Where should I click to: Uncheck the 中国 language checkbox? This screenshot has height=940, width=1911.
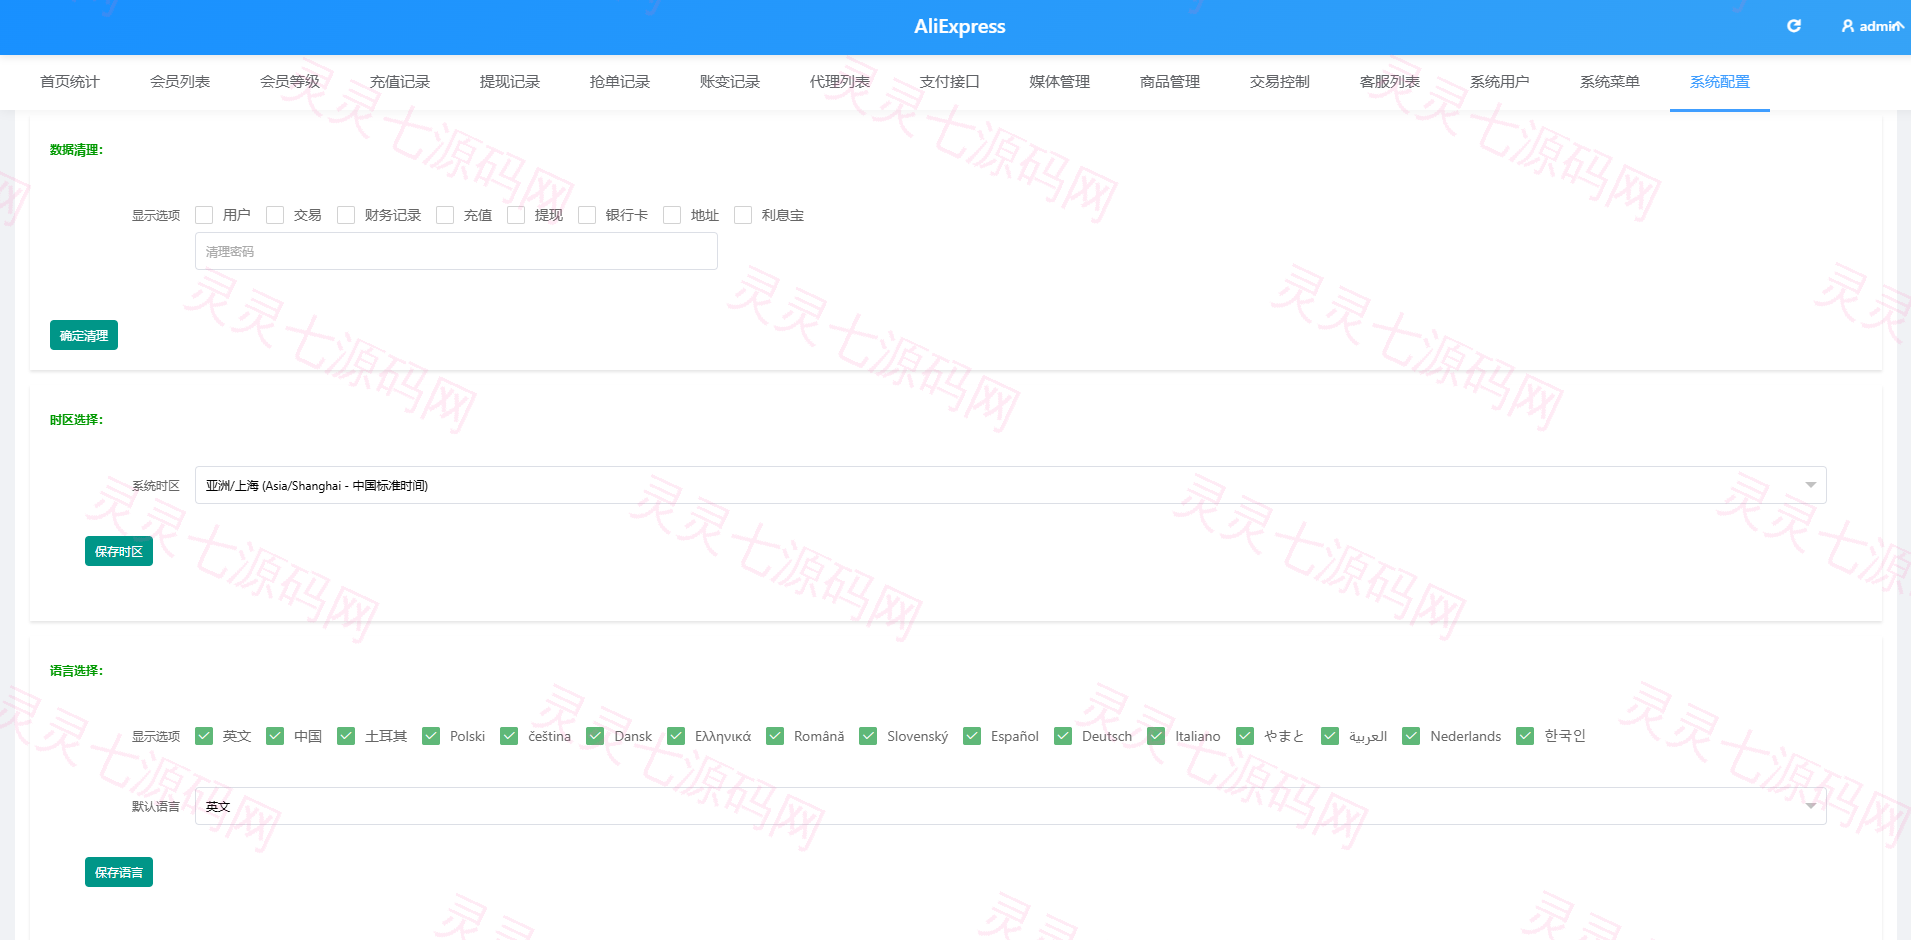click(x=275, y=736)
